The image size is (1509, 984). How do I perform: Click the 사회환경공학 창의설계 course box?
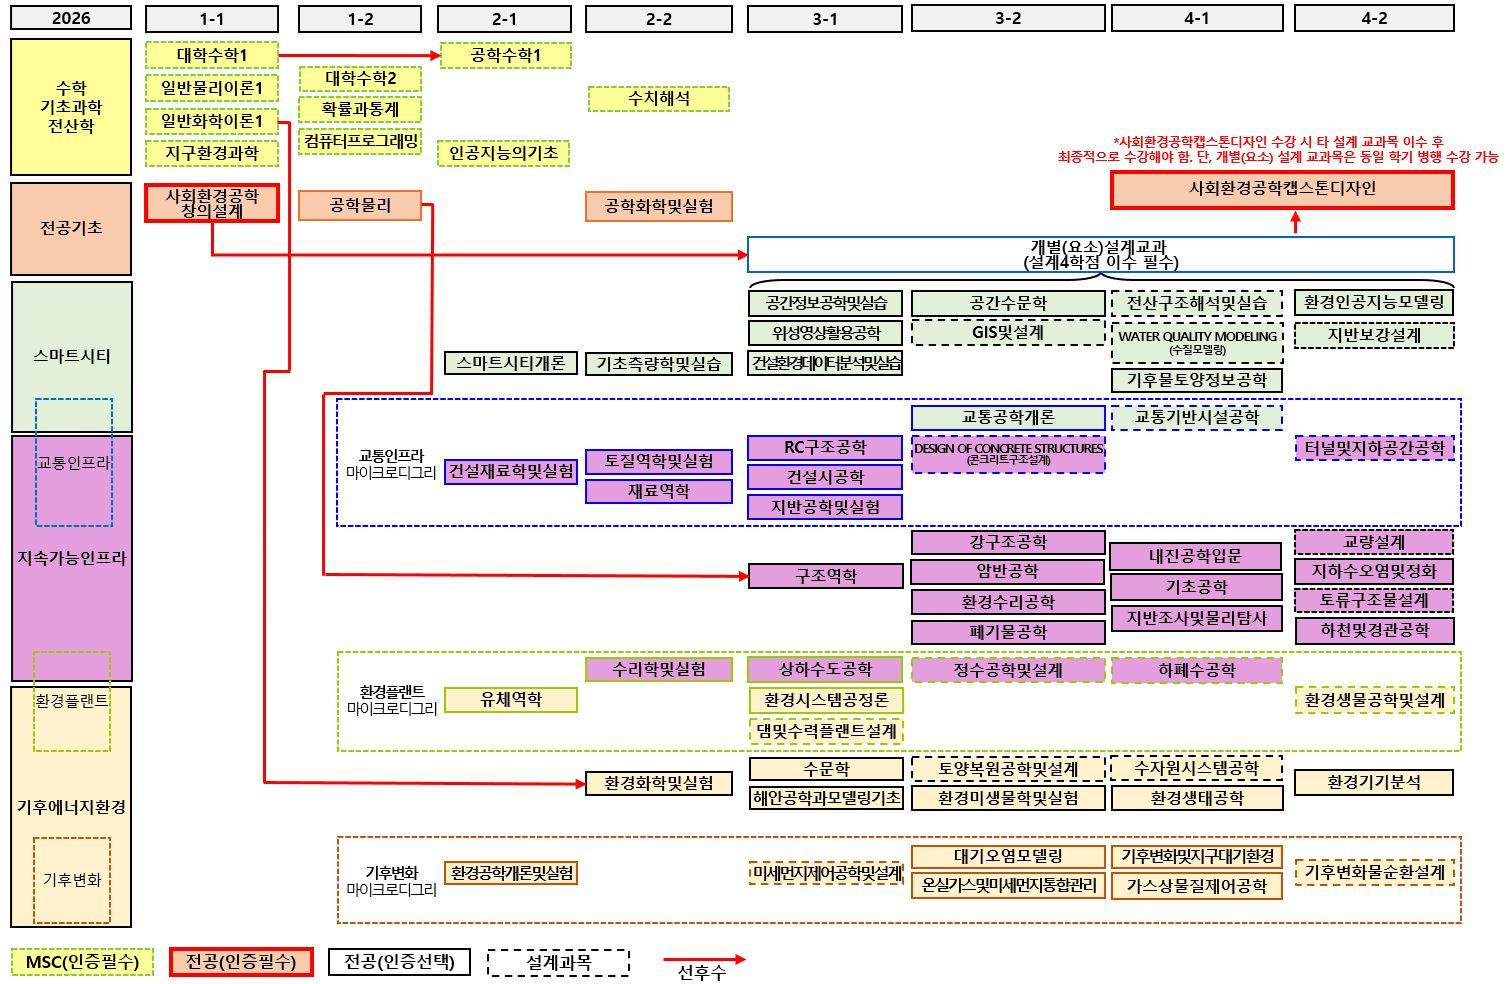tap(212, 203)
